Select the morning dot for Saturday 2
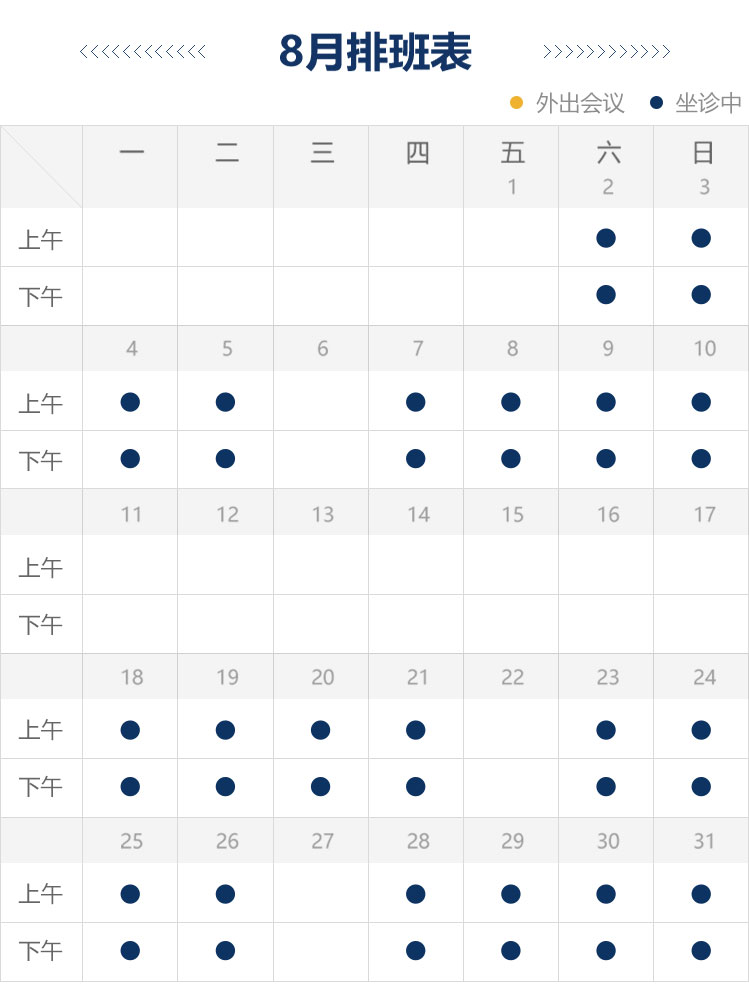The width and height of the screenshot is (749, 1000). [x=606, y=238]
